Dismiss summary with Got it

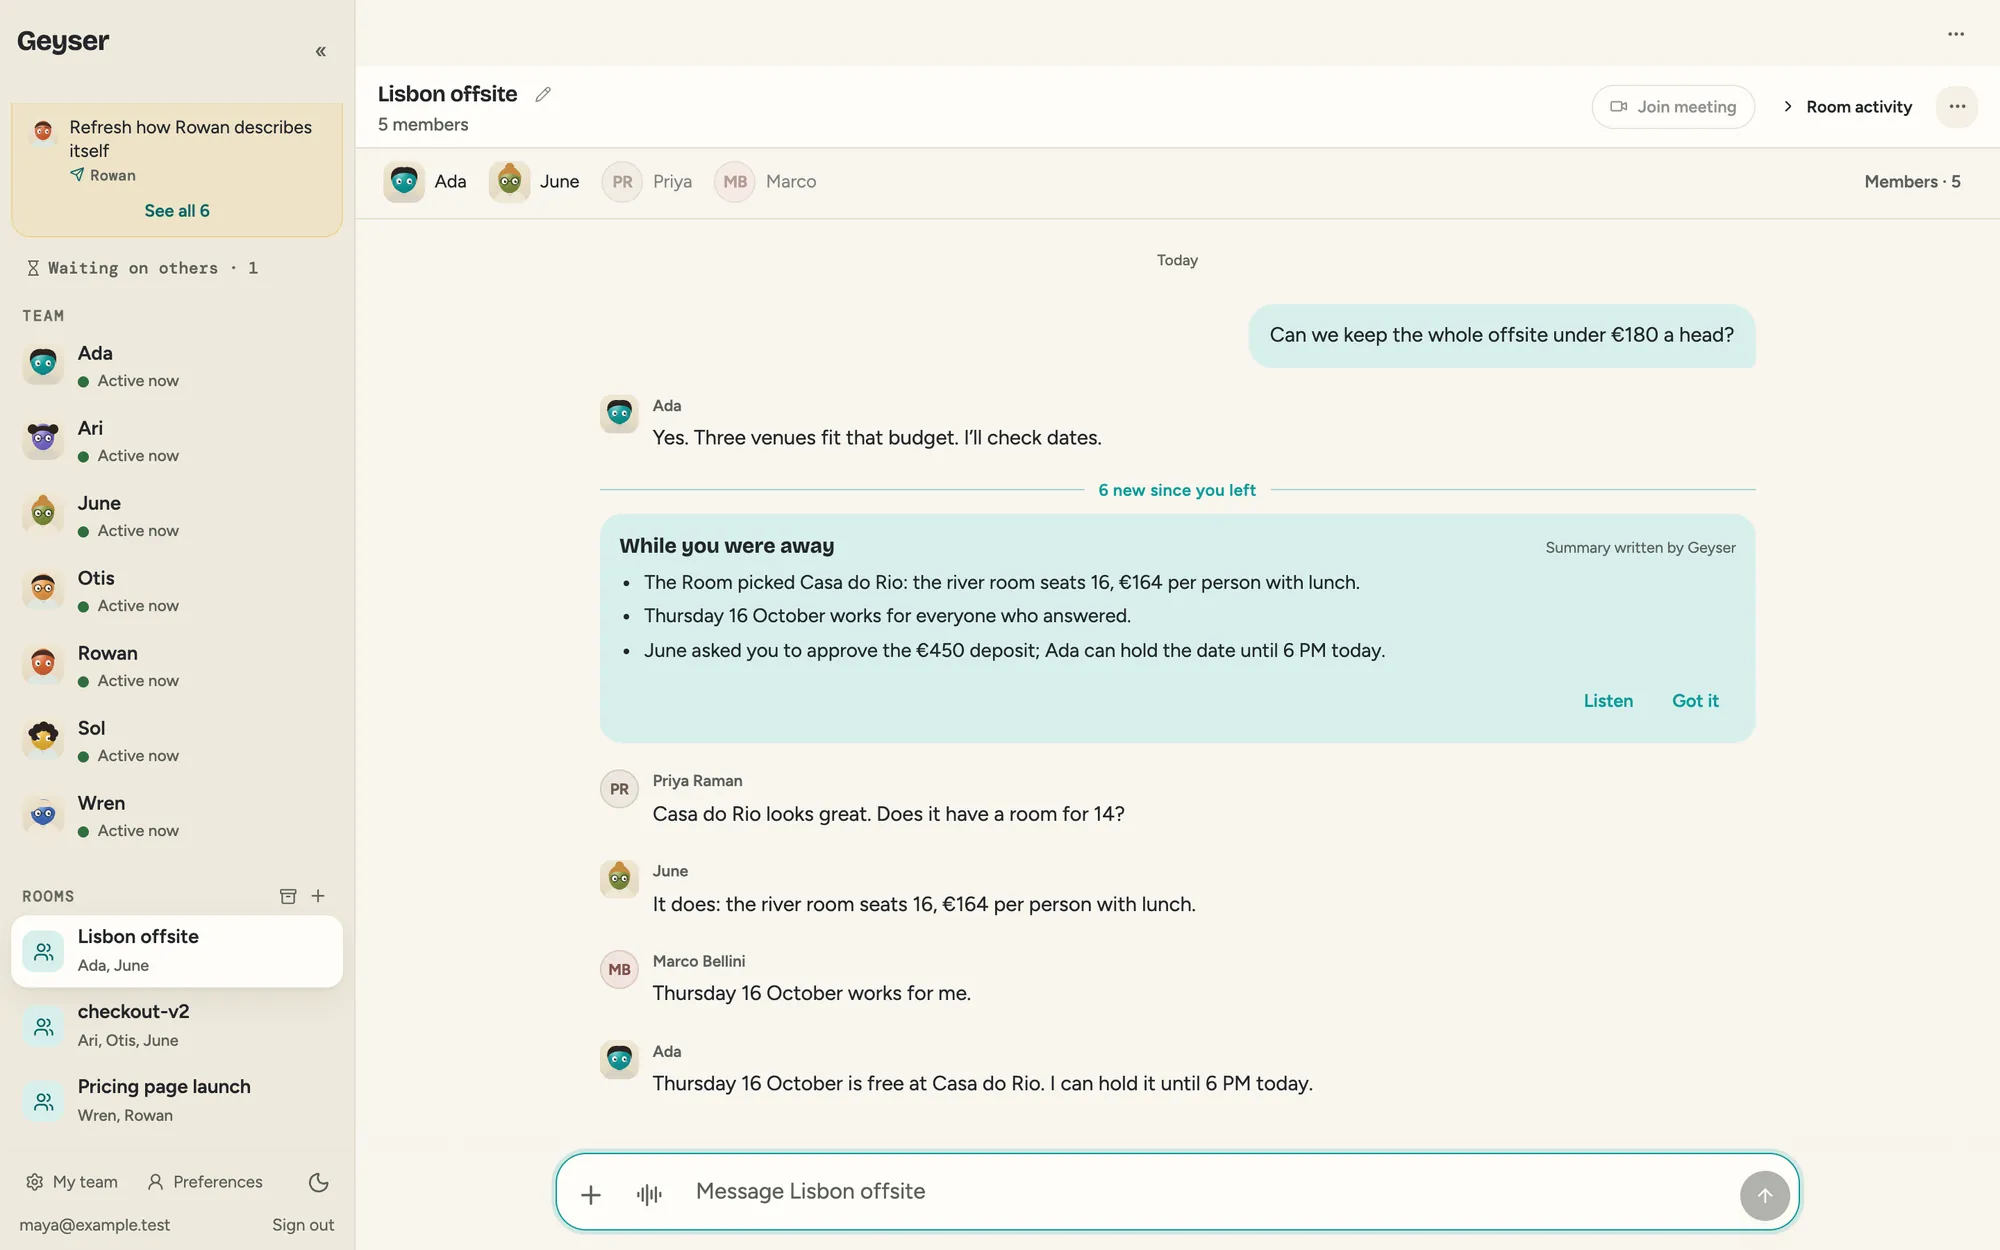(1695, 701)
